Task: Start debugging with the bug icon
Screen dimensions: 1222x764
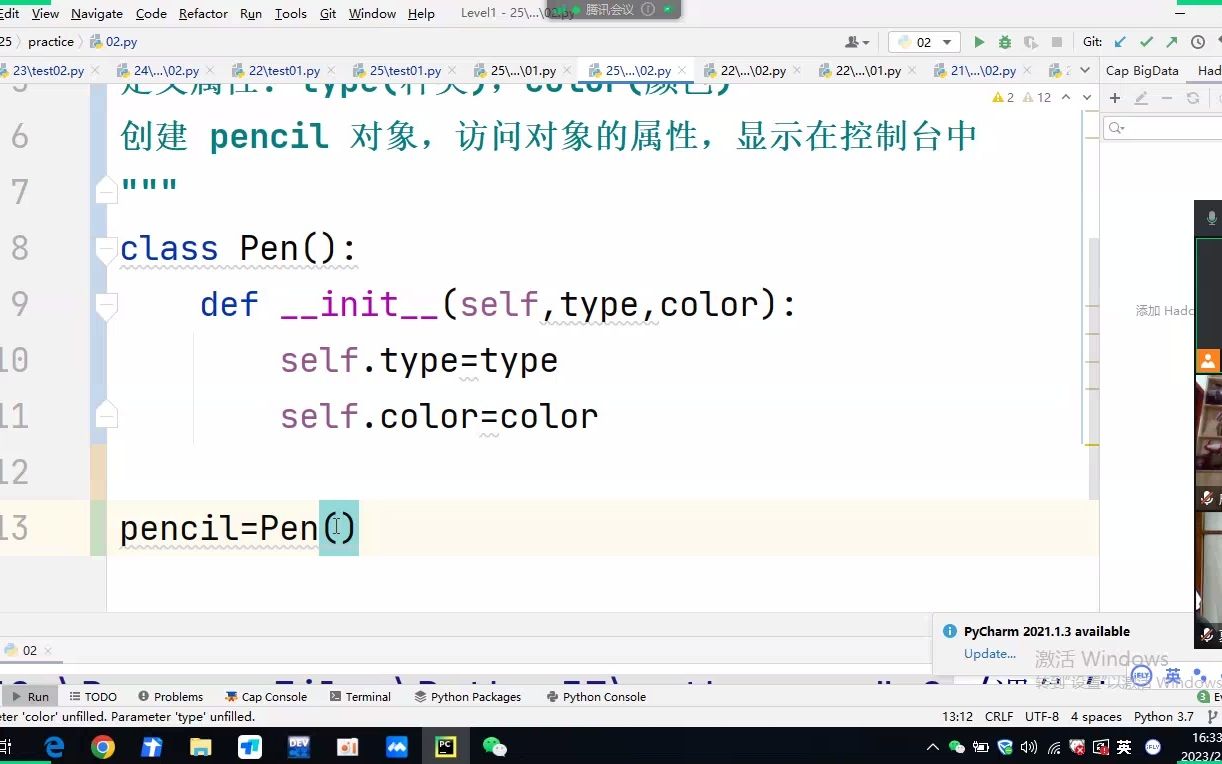Action: click(1005, 42)
